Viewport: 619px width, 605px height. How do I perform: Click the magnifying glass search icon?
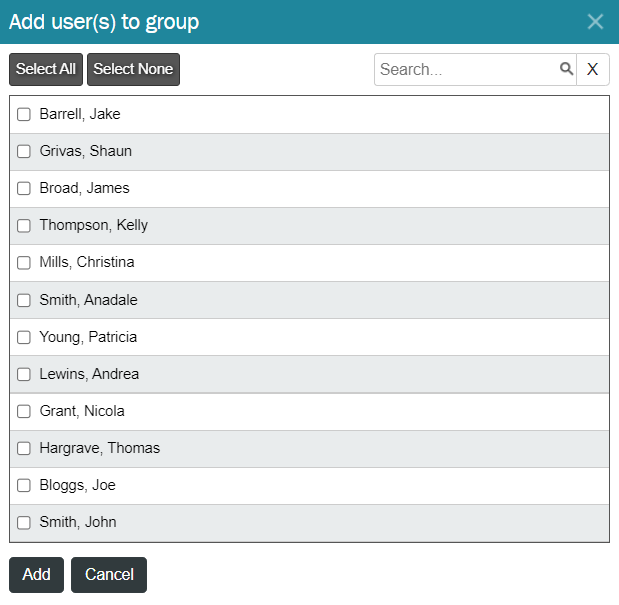pyautogui.click(x=566, y=69)
